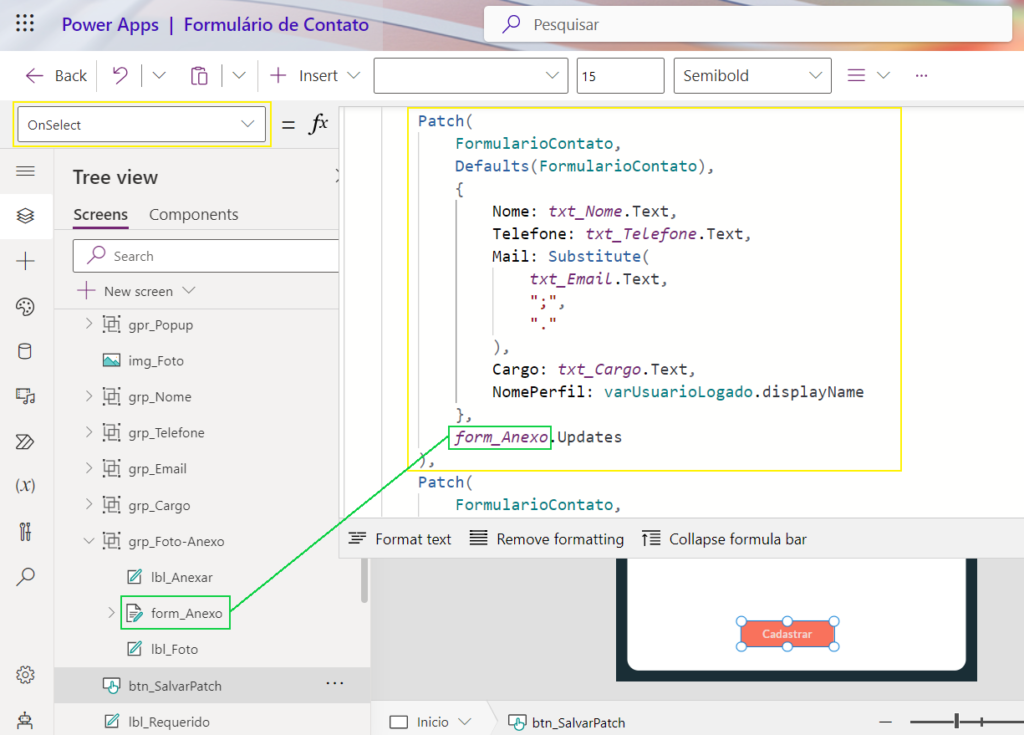Open the Settings gear in sidebar
Image resolution: width=1024 pixels, height=735 pixels.
(25, 675)
